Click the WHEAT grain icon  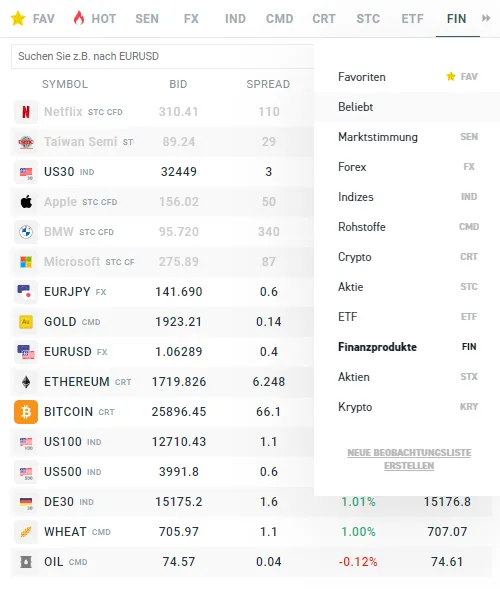(x=26, y=532)
